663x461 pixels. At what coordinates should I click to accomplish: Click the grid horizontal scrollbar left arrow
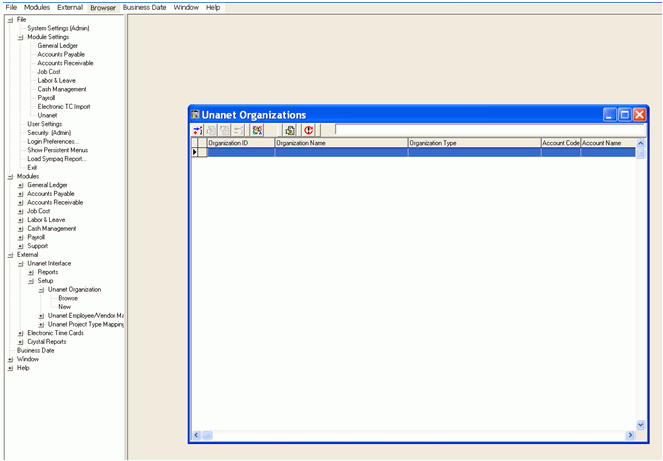(x=196, y=435)
